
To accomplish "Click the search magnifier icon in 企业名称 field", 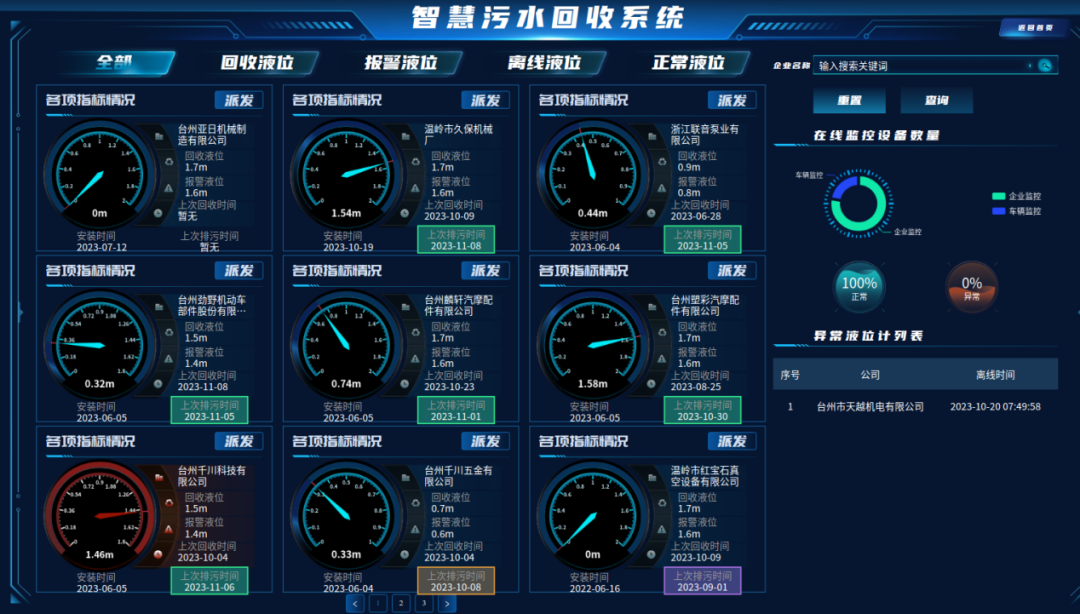I will click(x=1045, y=66).
